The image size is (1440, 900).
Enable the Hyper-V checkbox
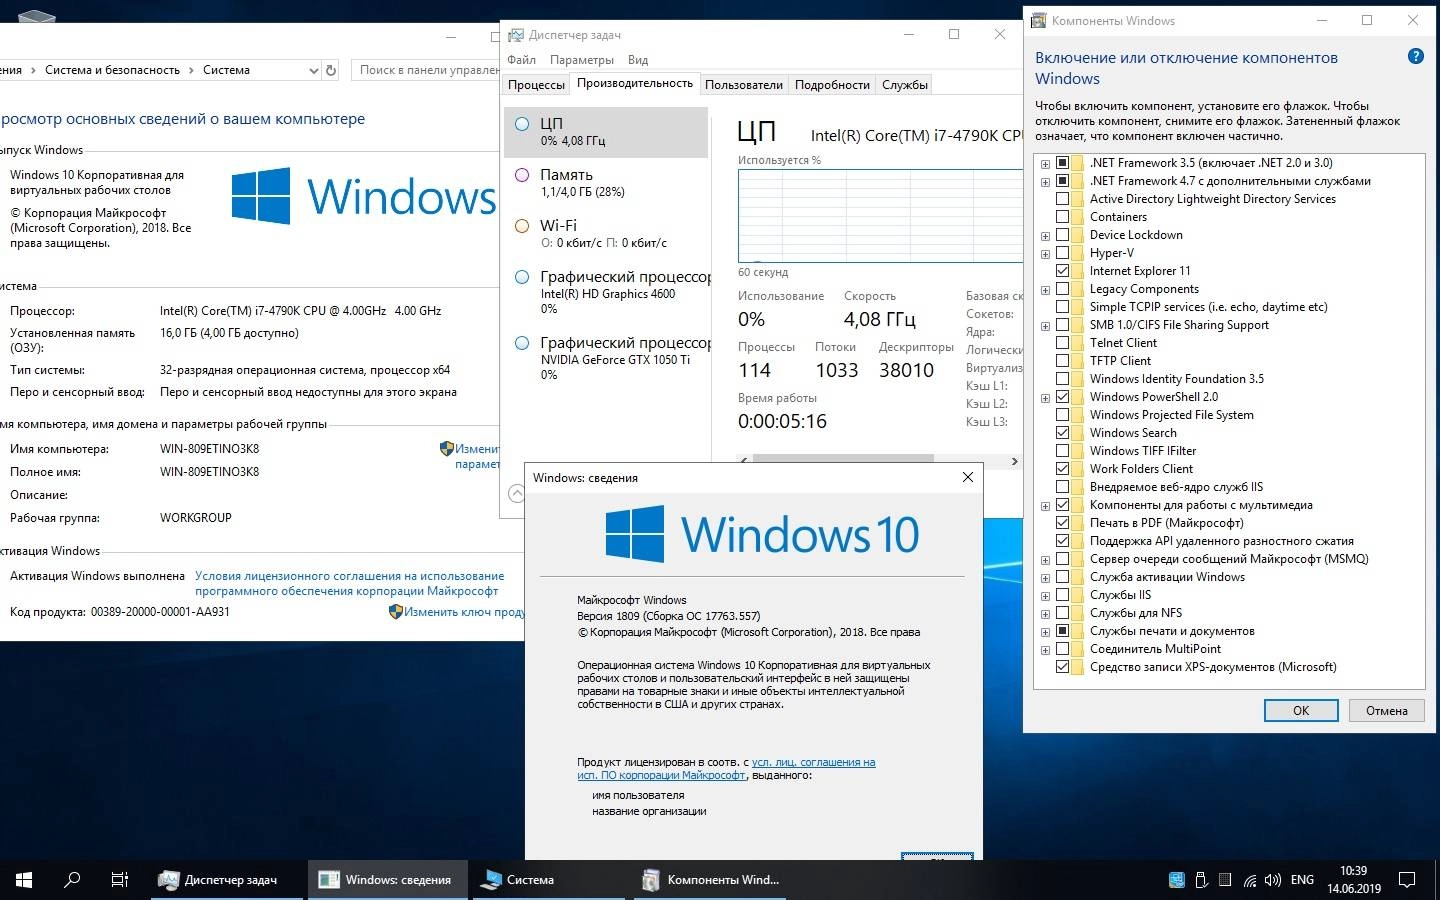coord(1062,253)
